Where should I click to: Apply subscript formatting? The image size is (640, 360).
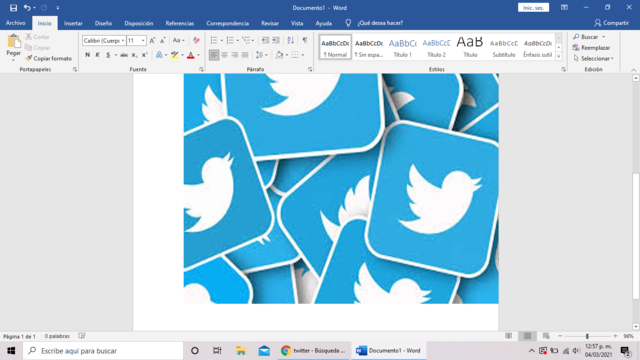(134, 55)
